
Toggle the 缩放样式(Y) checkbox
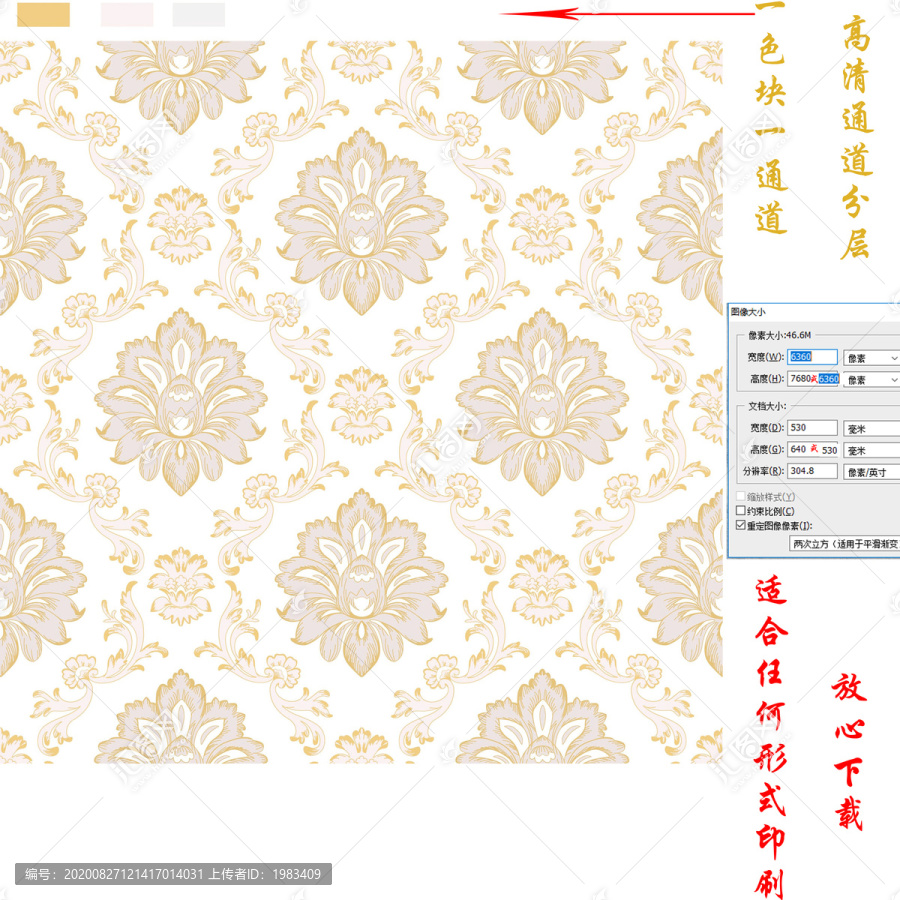click(741, 496)
